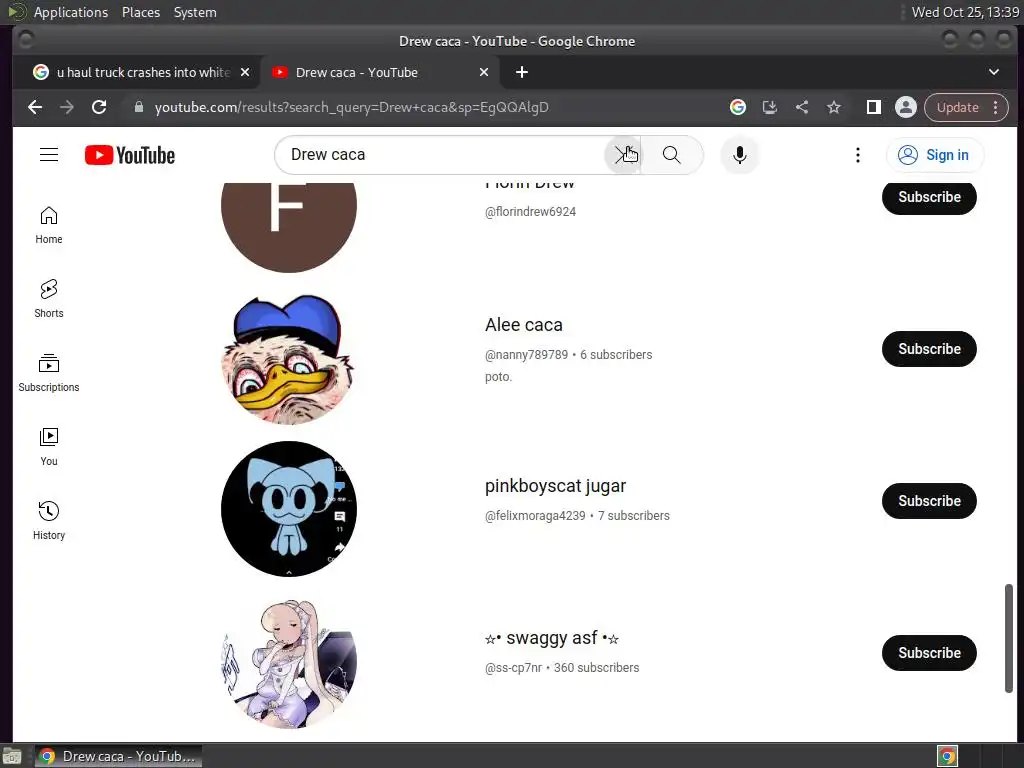
Task: Bookmark this page with the star
Action: pyautogui.click(x=834, y=107)
